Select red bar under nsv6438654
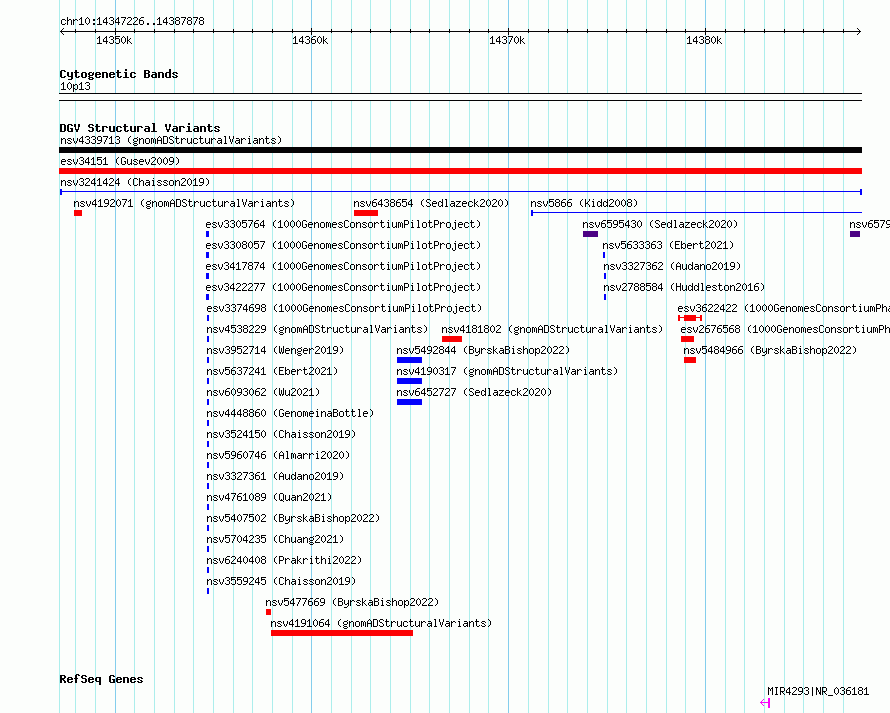890x713 pixels. click(366, 213)
